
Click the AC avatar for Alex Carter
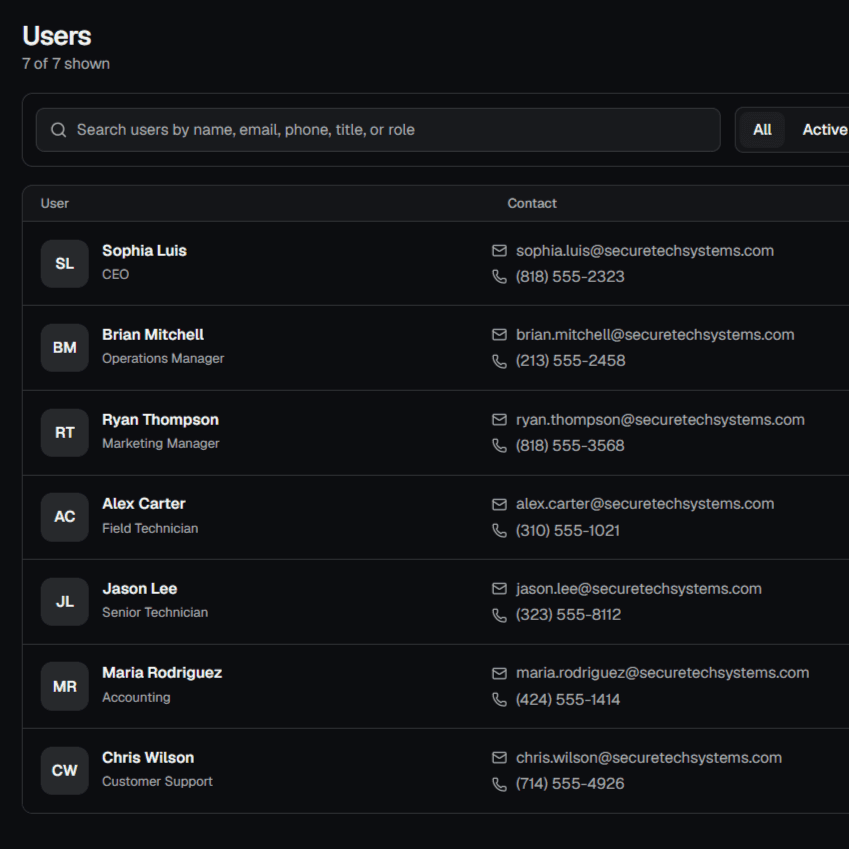65,517
